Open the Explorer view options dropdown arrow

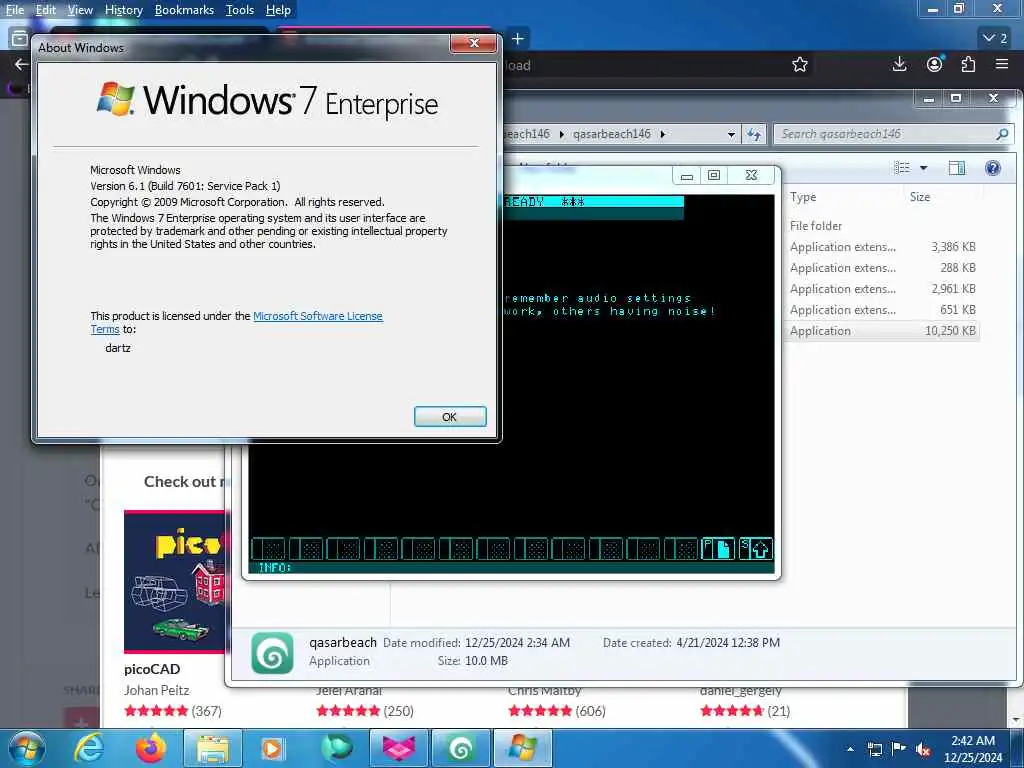tap(923, 168)
